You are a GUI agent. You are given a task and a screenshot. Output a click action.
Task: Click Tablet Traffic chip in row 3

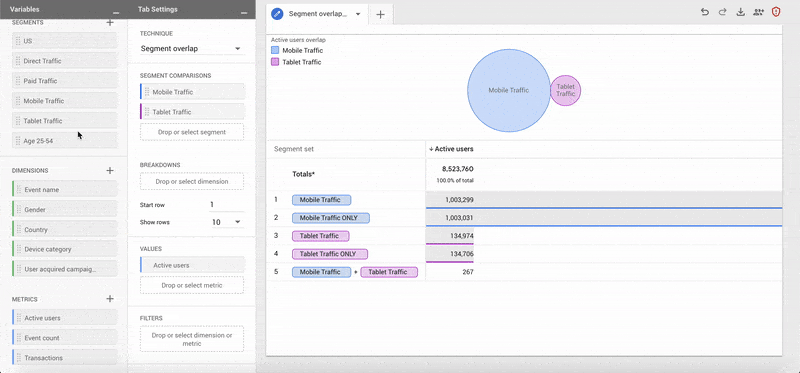tap(320, 236)
